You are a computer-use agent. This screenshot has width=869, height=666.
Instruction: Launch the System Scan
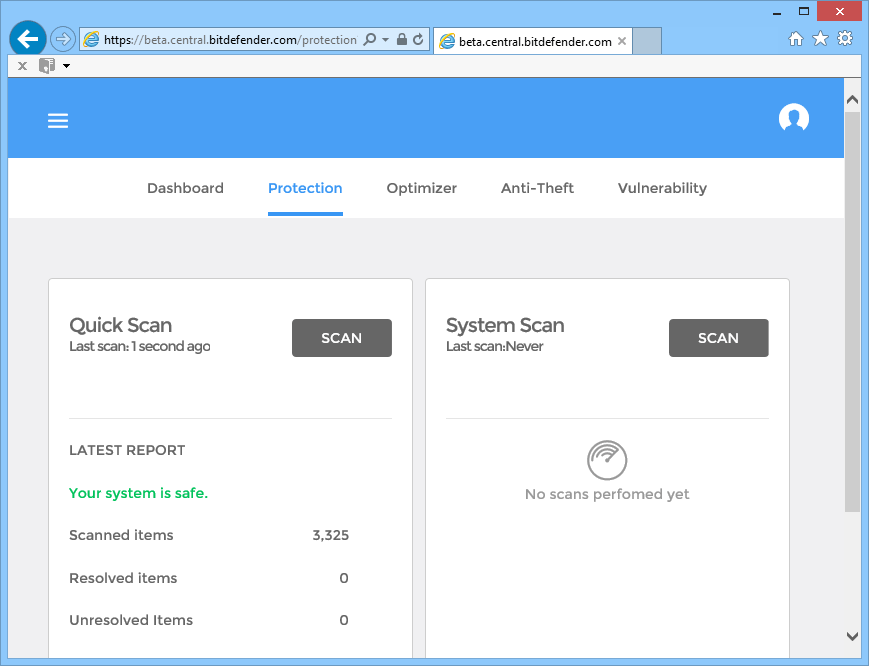[x=718, y=337]
